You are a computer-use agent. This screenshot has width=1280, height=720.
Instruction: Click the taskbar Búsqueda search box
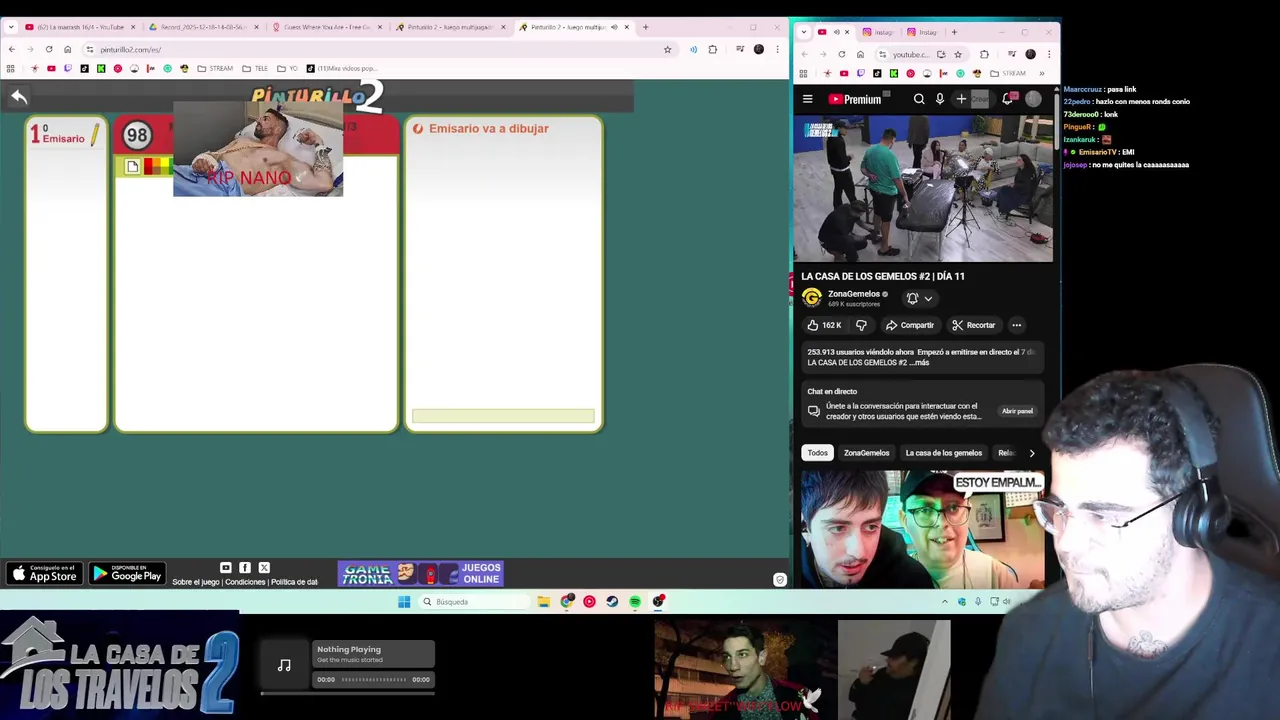click(474, 601)
